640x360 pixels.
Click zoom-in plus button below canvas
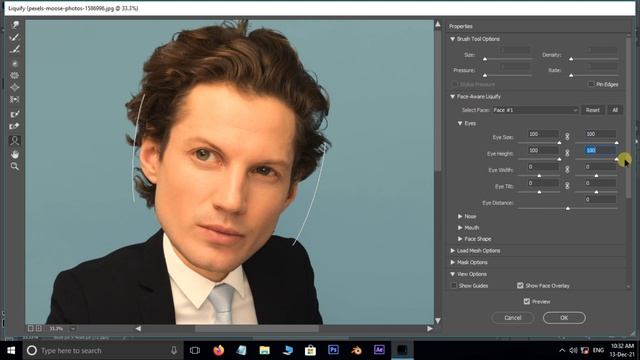(x=39, y=329)
